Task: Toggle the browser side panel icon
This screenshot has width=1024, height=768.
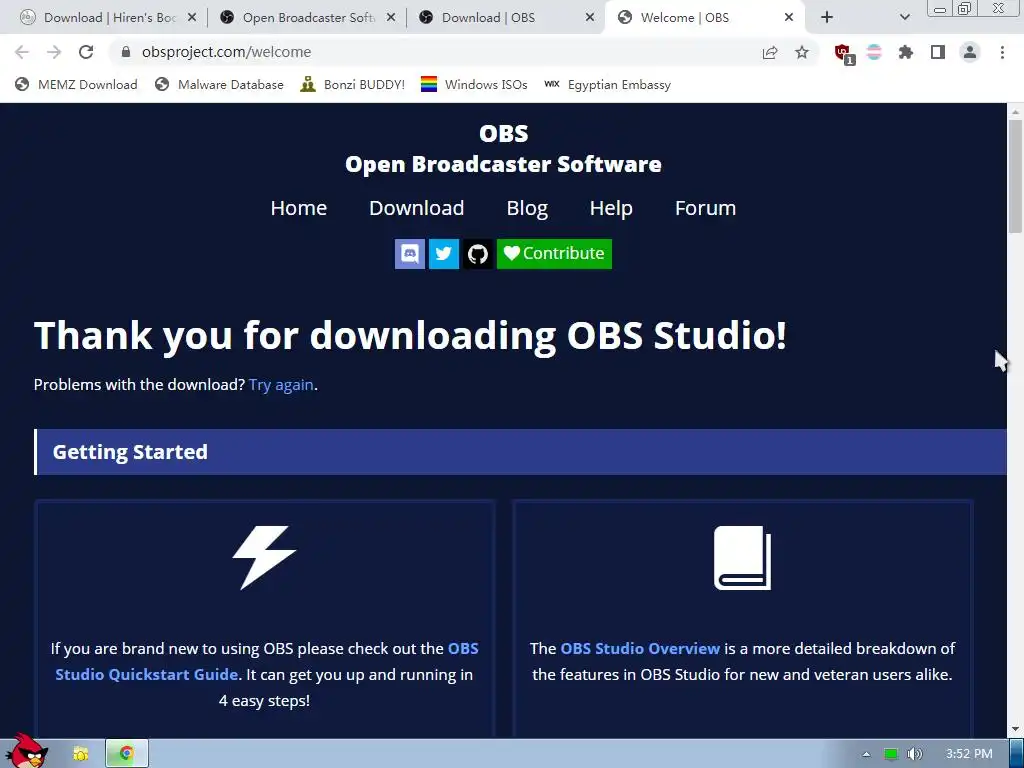Action: [x=938, y=52]
